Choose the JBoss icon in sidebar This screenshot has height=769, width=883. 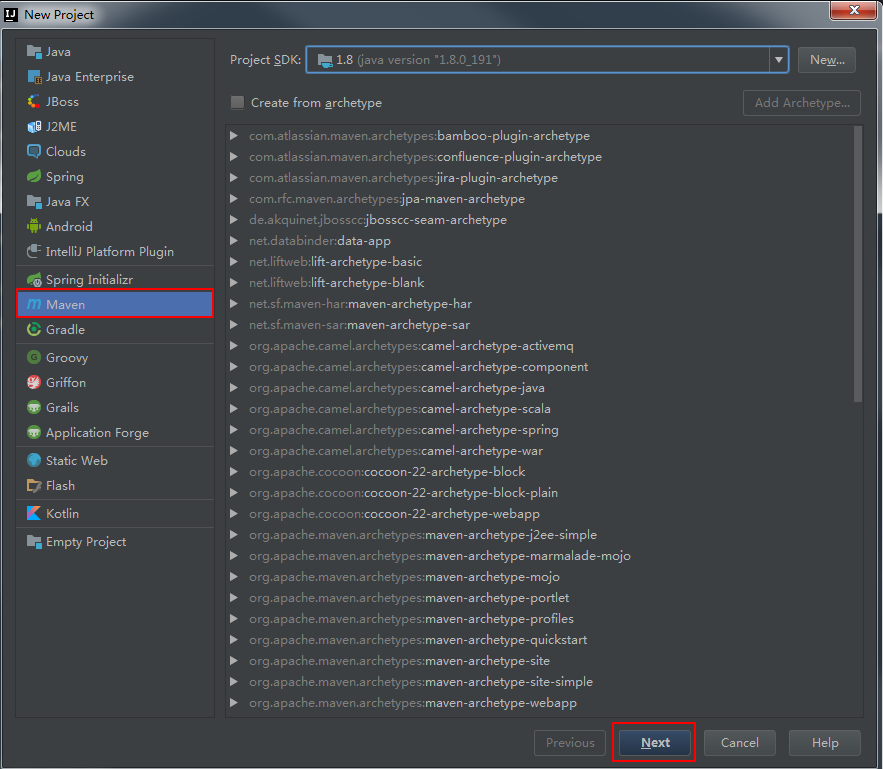[34, 102]
